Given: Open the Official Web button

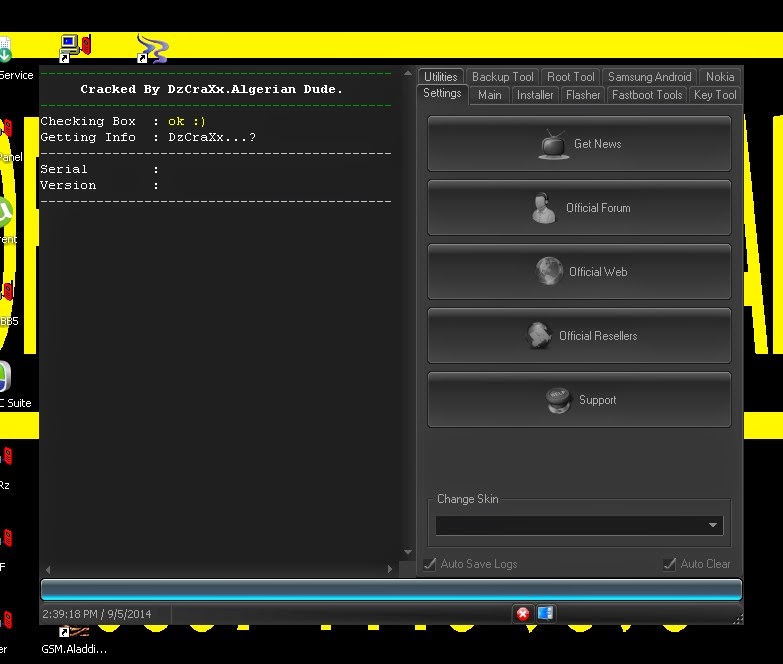Looking at the screenshot, I should pyautogui.click(x=579, y=272).
